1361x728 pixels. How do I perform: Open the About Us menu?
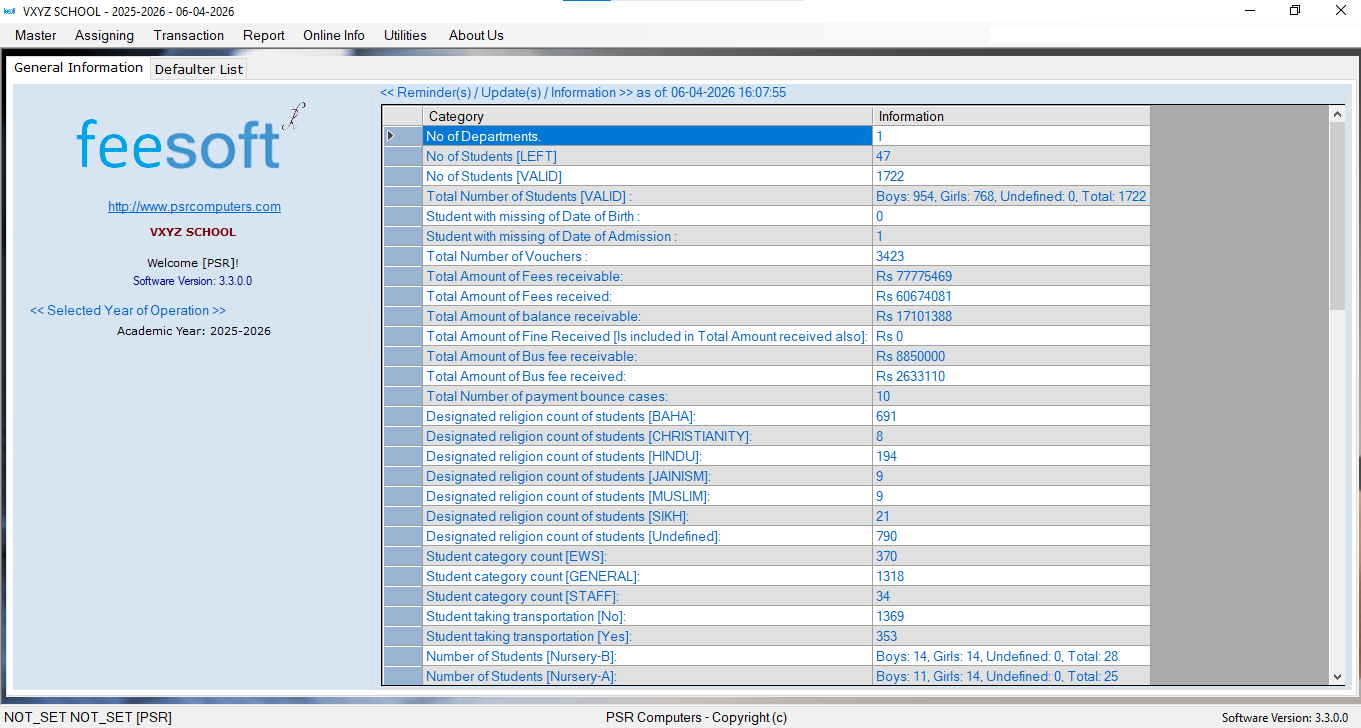(x=476, y=35)
